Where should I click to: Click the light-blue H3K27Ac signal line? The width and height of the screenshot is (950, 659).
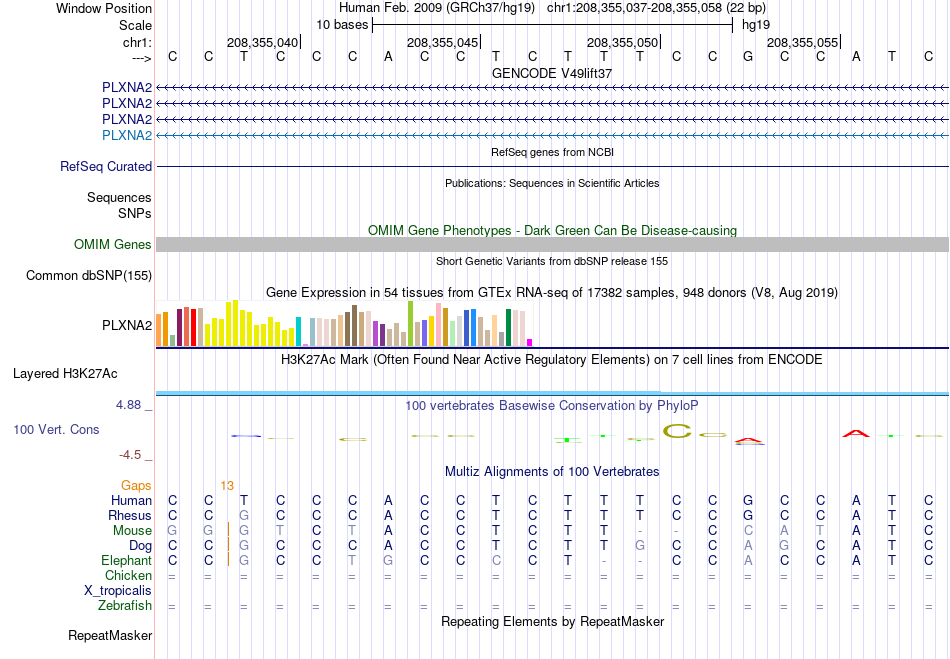552,393
